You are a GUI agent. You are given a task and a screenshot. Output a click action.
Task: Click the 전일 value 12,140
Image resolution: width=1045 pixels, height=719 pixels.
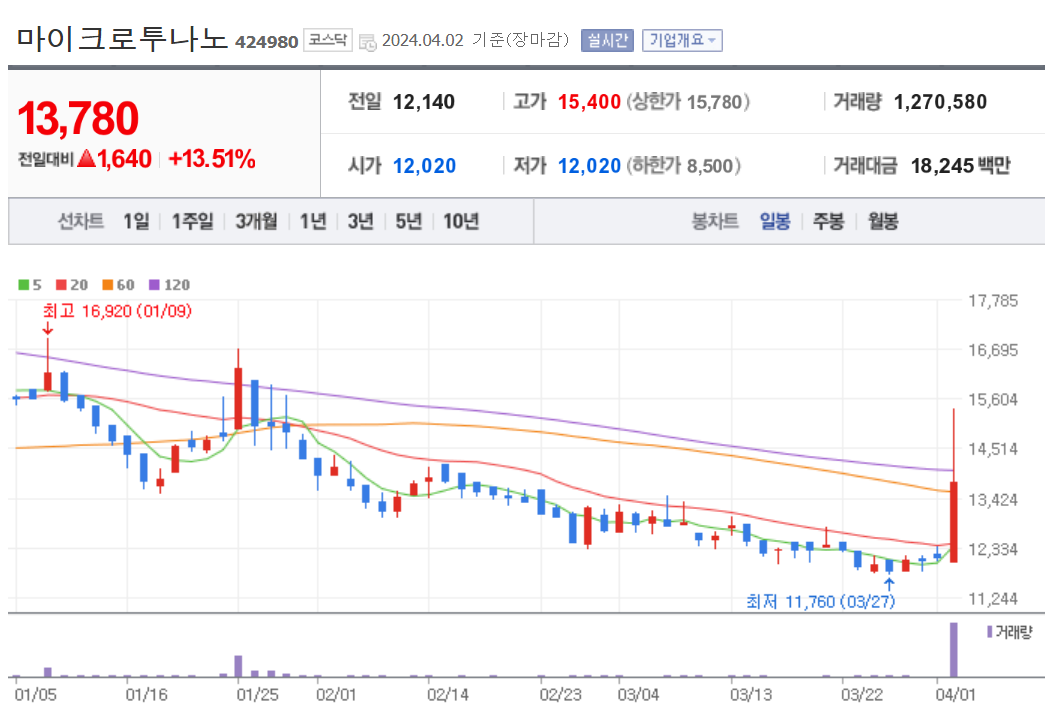[x=424, y=102]
